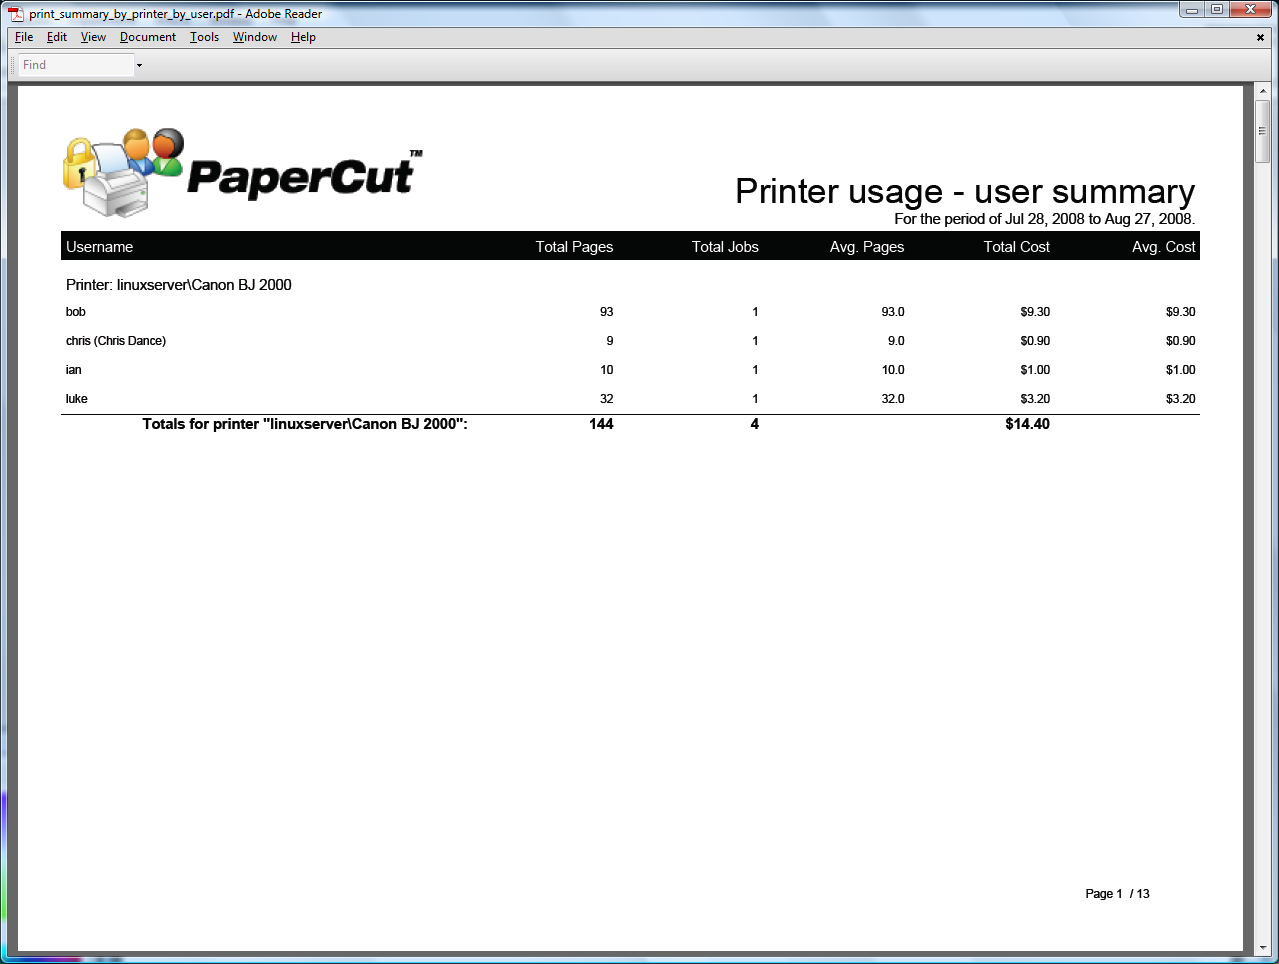The width and height of the screenshot is (1279, 964).
Task: Click luke's total pages value 32
Action: pyautogui.click(x=606, y=399)
